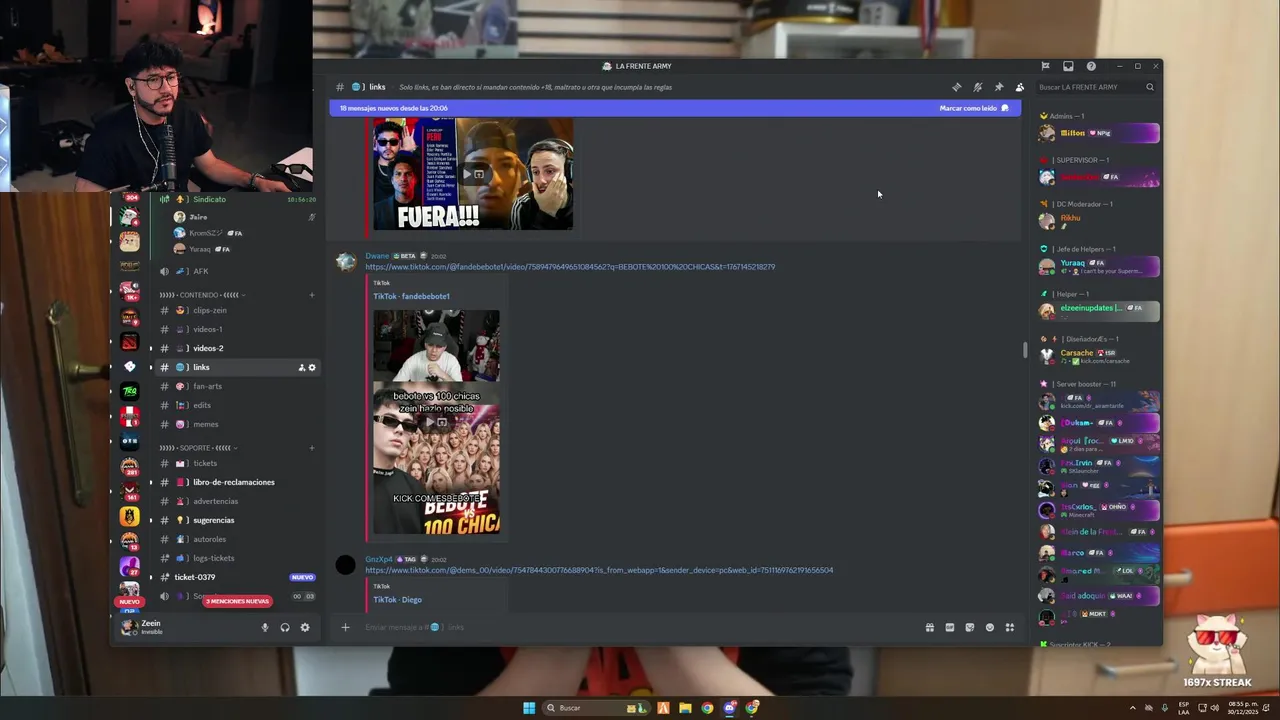Open Carsache member in member list
This screenshot has width=1280, height=720.
tap(1098, 356)
